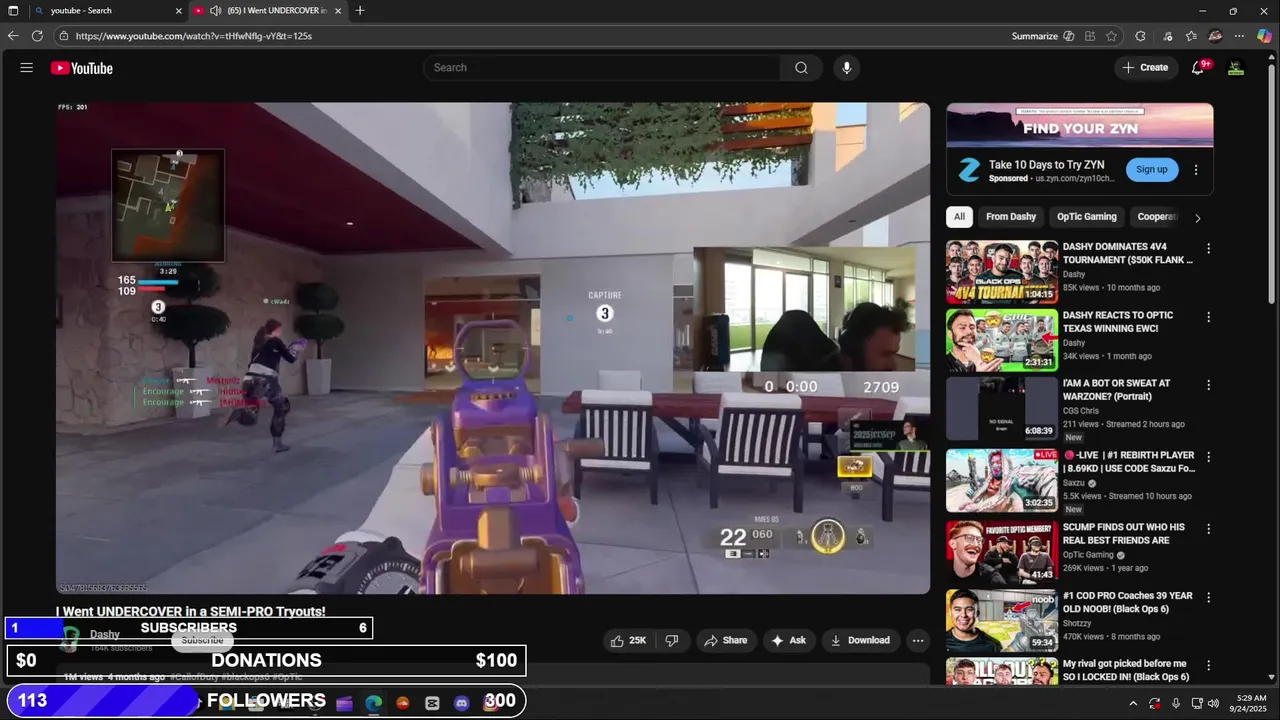Toggle the taskbar microphone icon

[x=1175, y=703]
